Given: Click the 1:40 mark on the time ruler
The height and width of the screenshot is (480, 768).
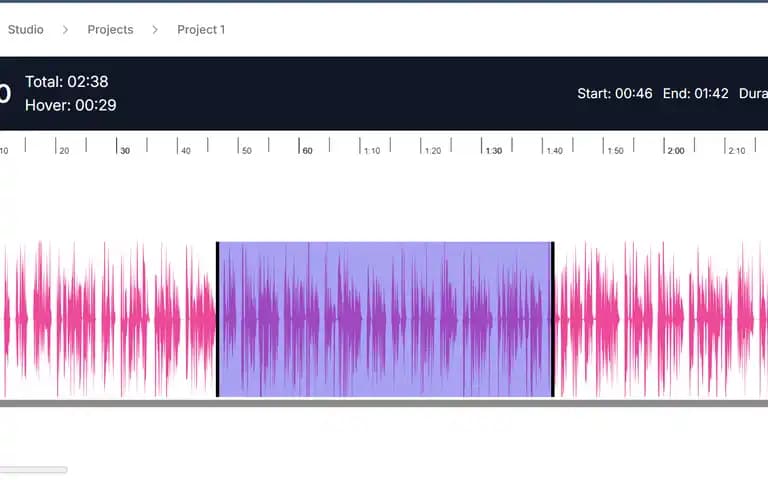Looking at the screenshot, I should pyautogui.click(x=554, y=151).
